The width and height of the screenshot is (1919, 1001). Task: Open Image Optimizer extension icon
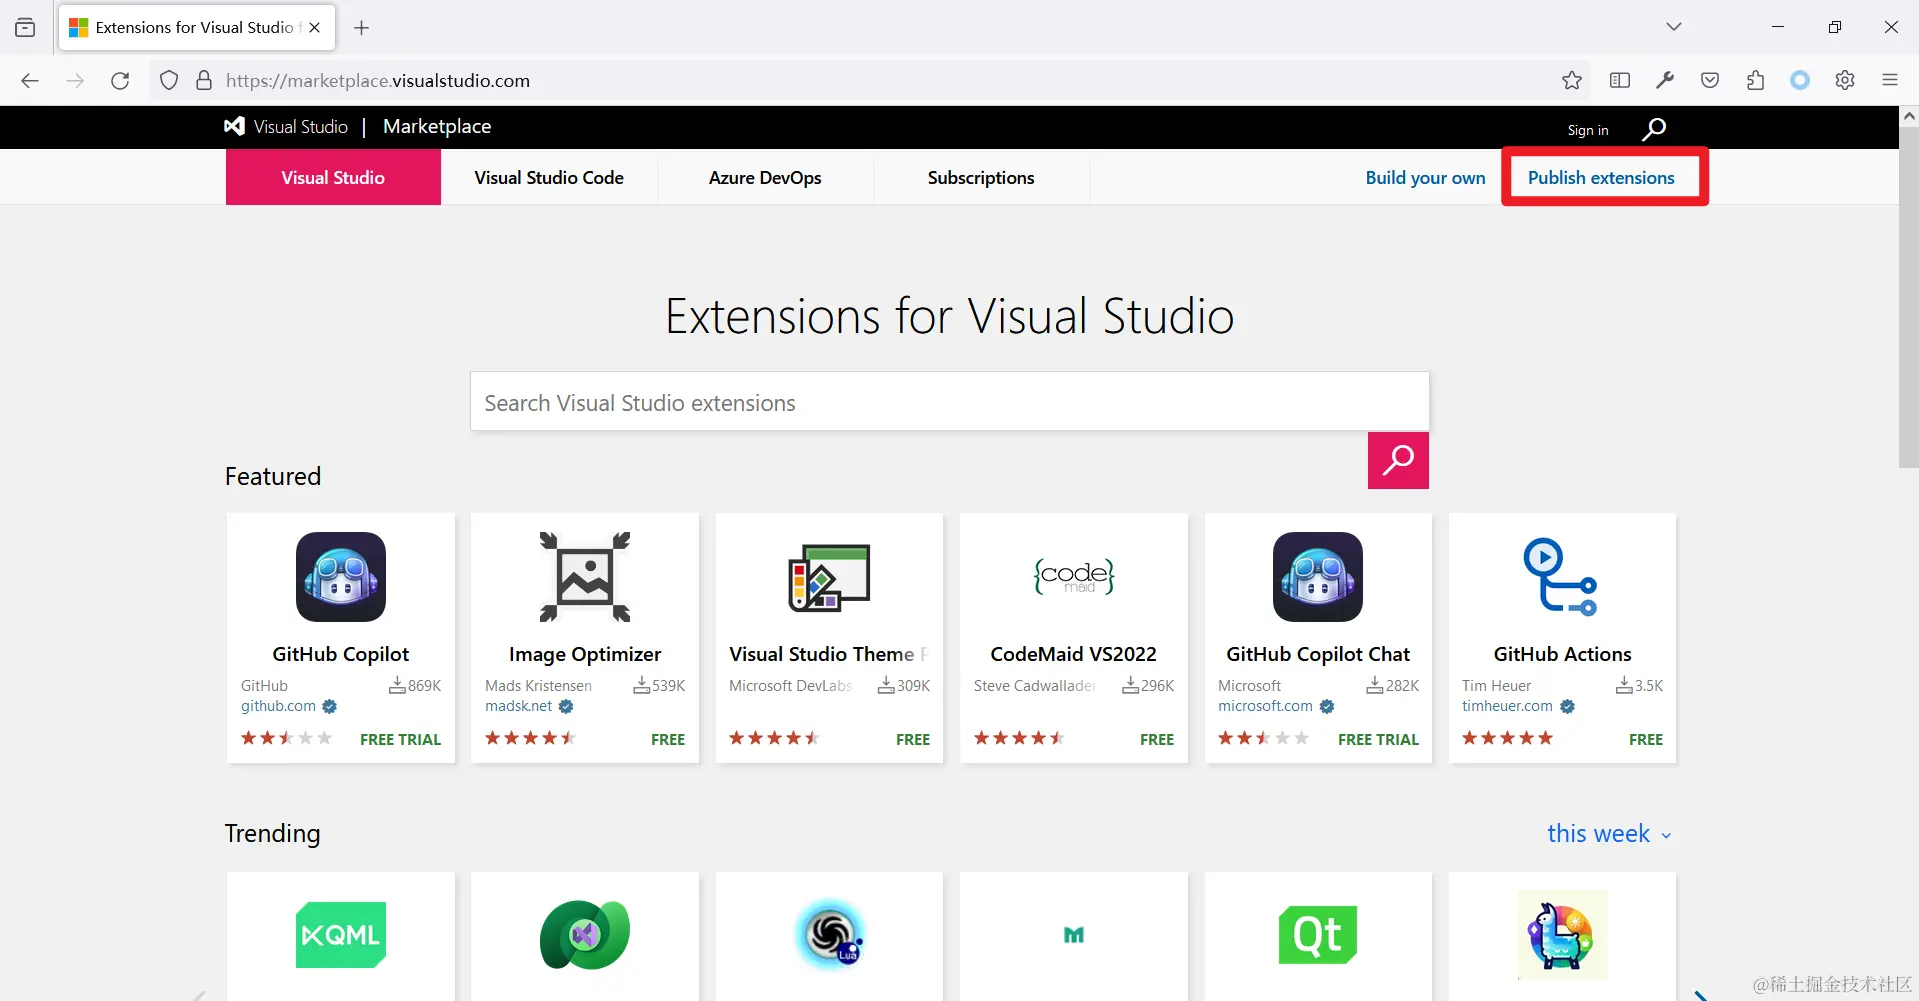585,577
